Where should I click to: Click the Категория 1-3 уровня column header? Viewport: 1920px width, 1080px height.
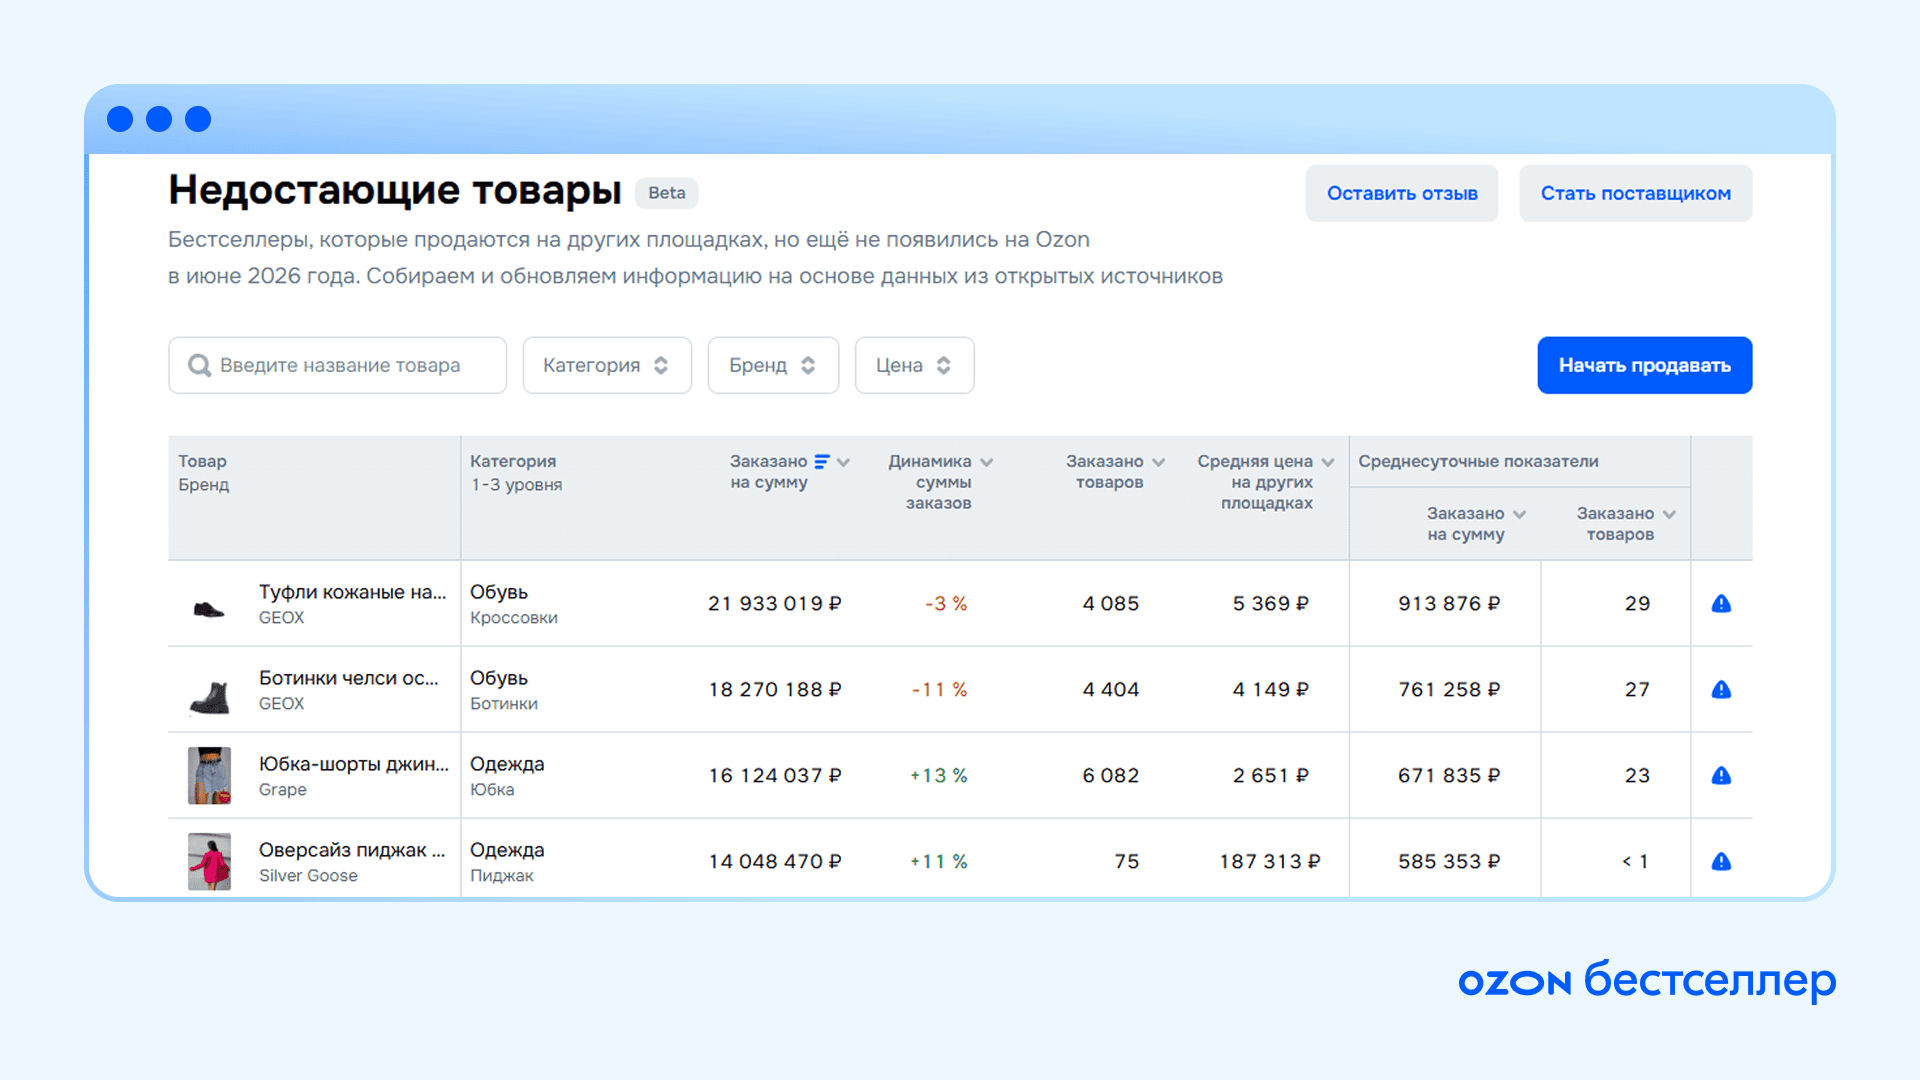(x=516, y=472)
